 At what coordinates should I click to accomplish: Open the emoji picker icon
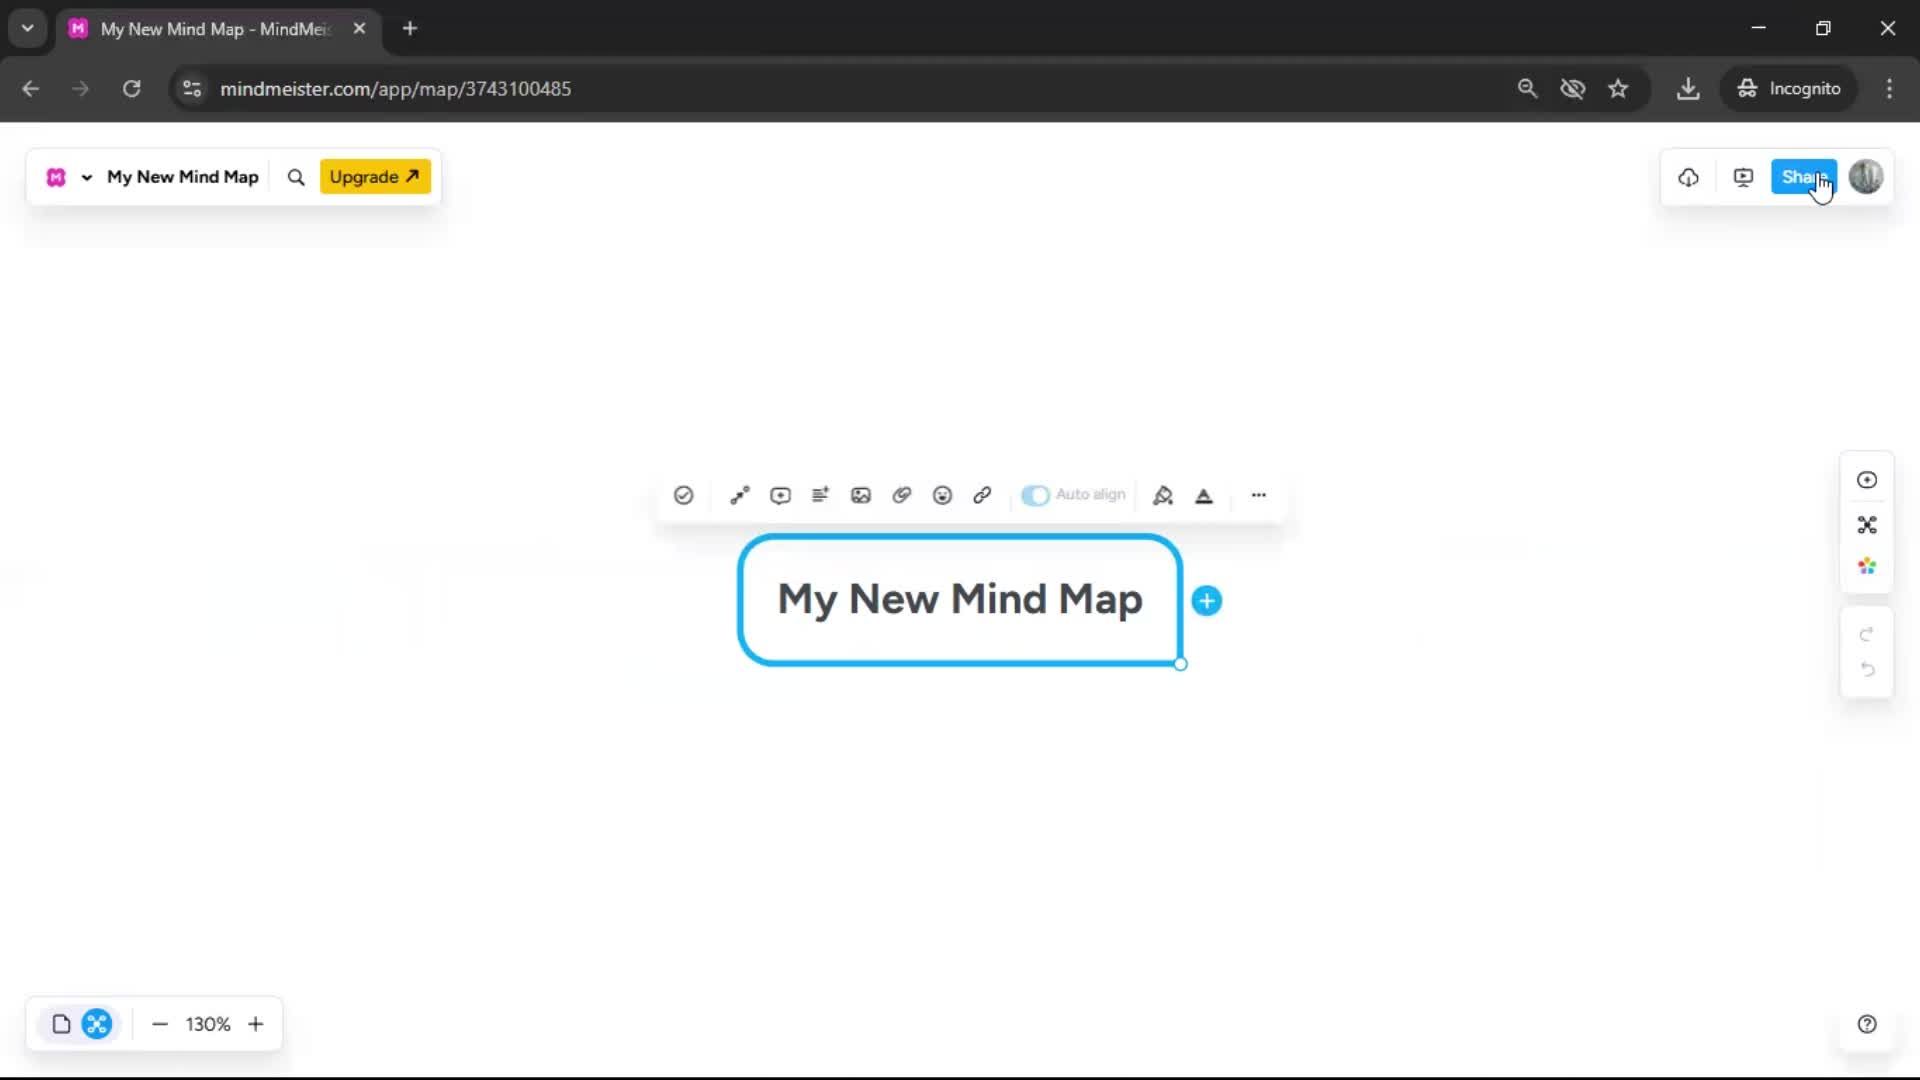pos(942,495)
